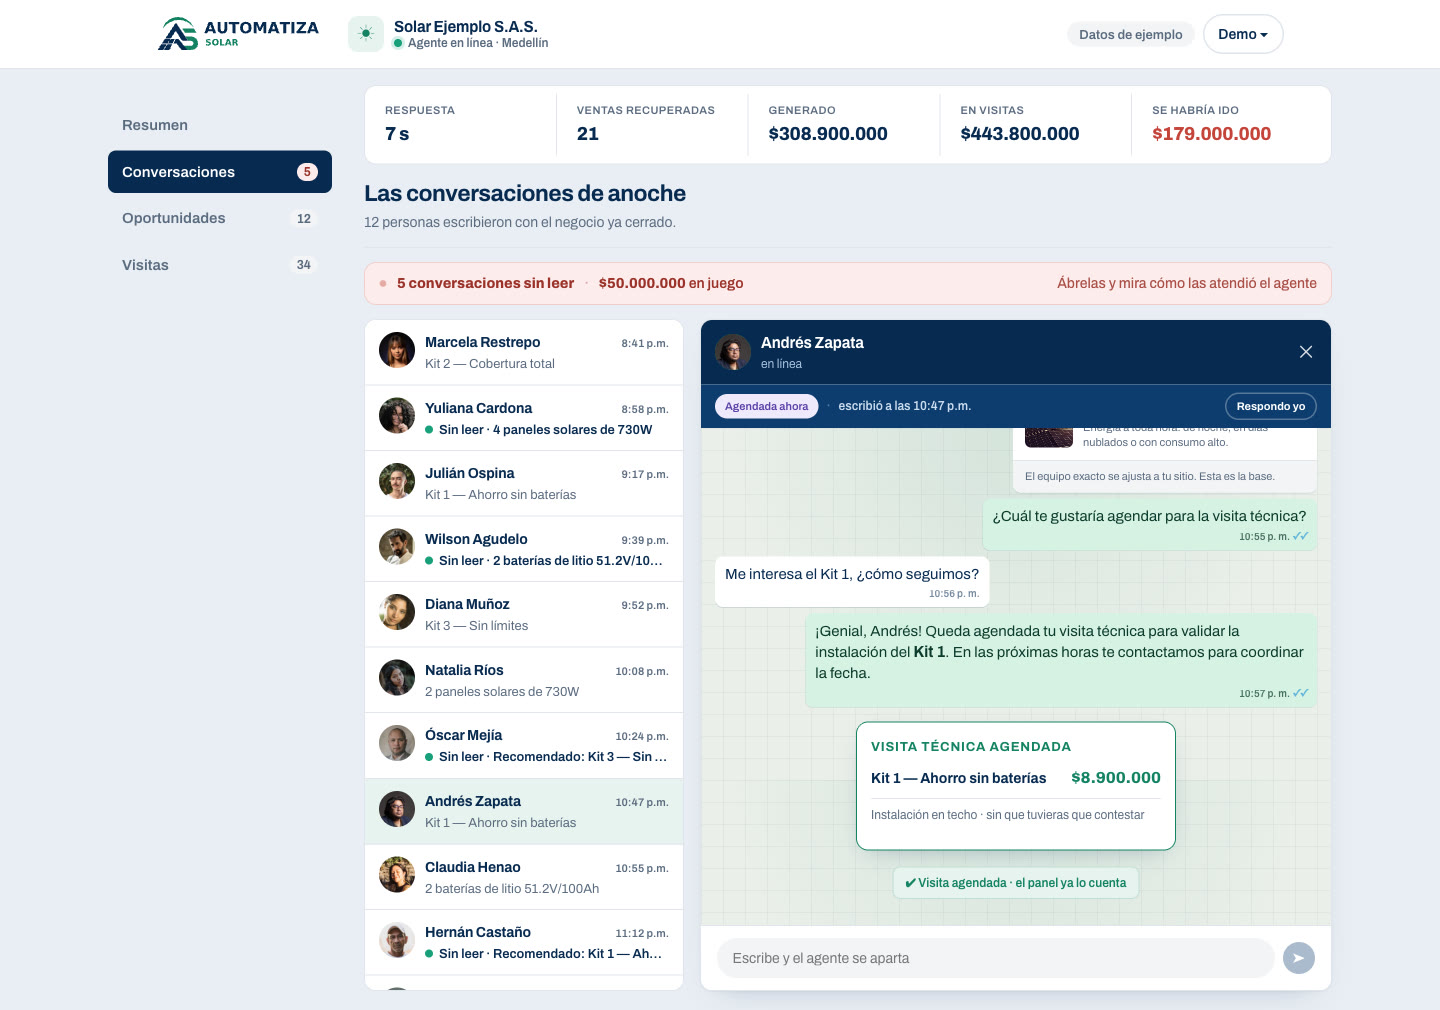Screen dimensions: 1440x1010
Task: Open Hernán Castaño's avatar
Action: click(x=397, y=940)
